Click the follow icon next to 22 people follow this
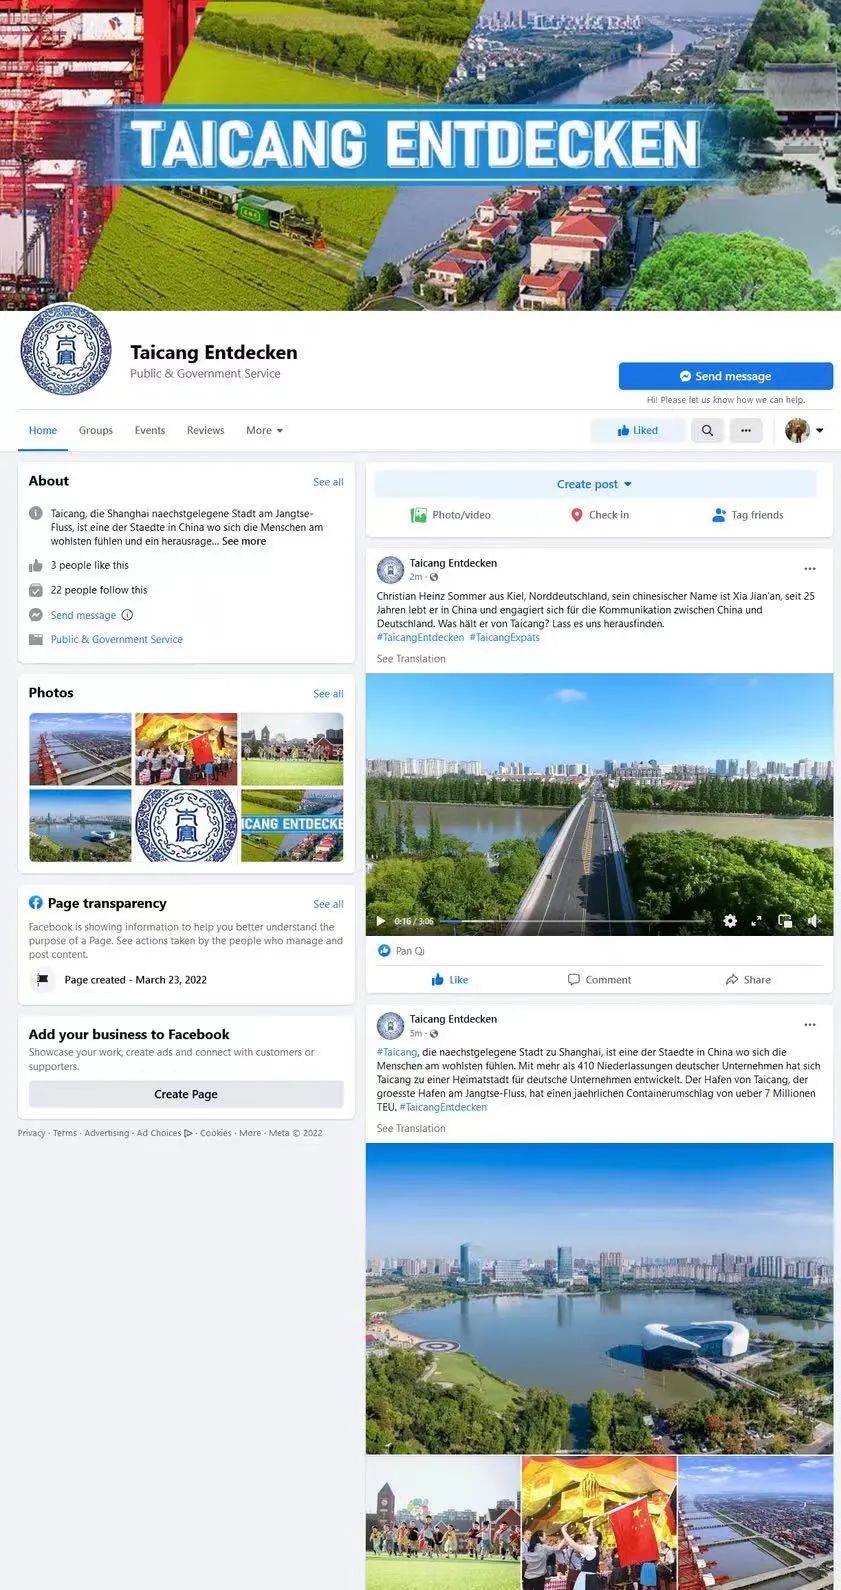841x1590 pixels. click(x=36, y=590)
